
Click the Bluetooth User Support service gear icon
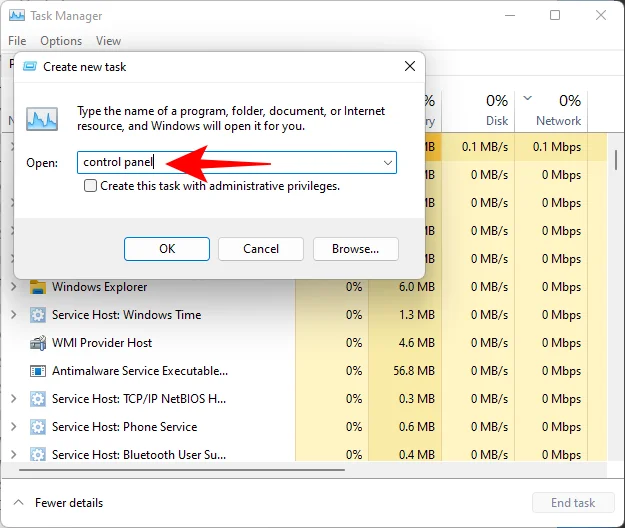pyautogui.click(x=38, y=455)
